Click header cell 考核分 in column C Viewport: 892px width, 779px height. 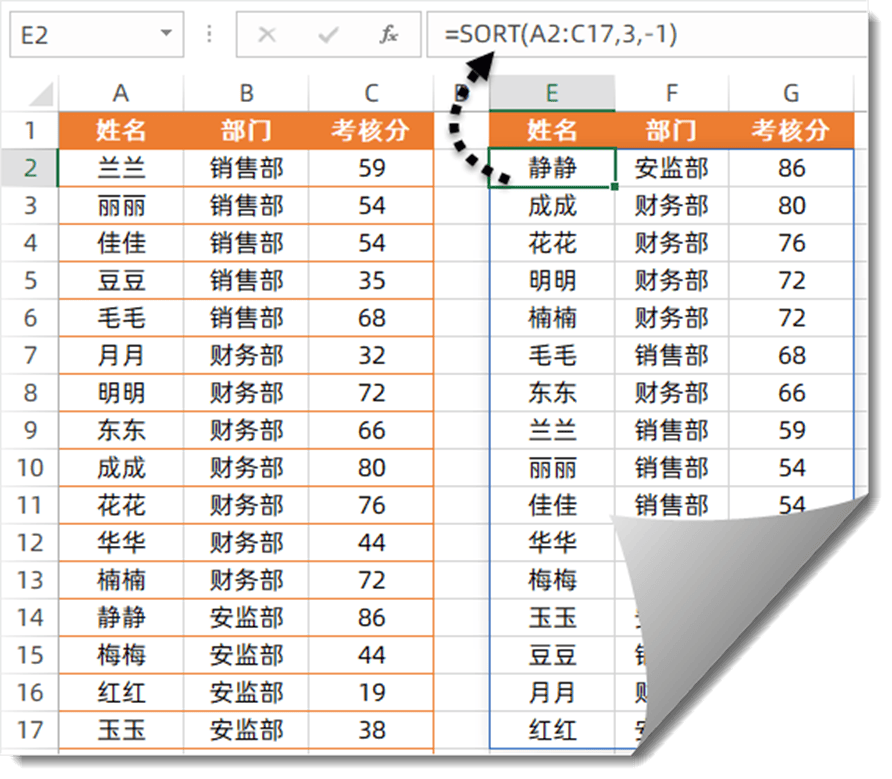tap(371, 130)
